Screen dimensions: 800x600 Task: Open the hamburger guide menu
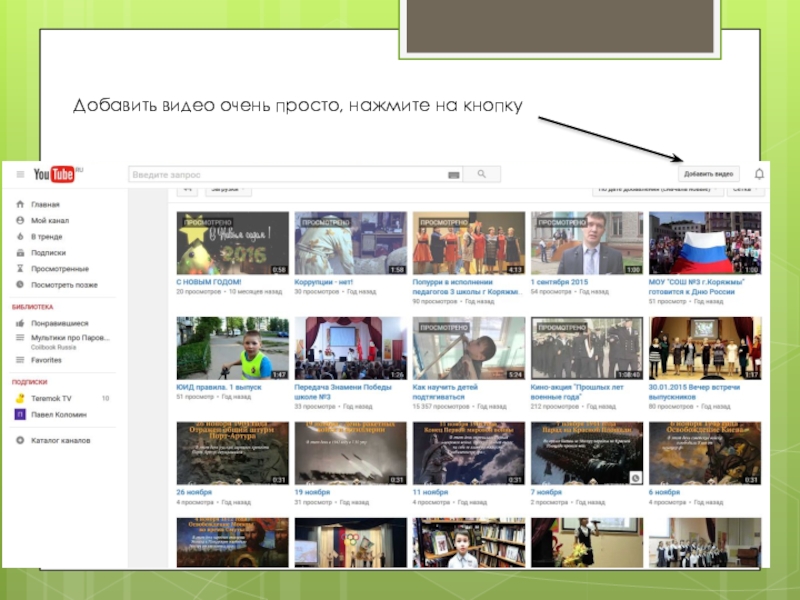click(20, 174)
